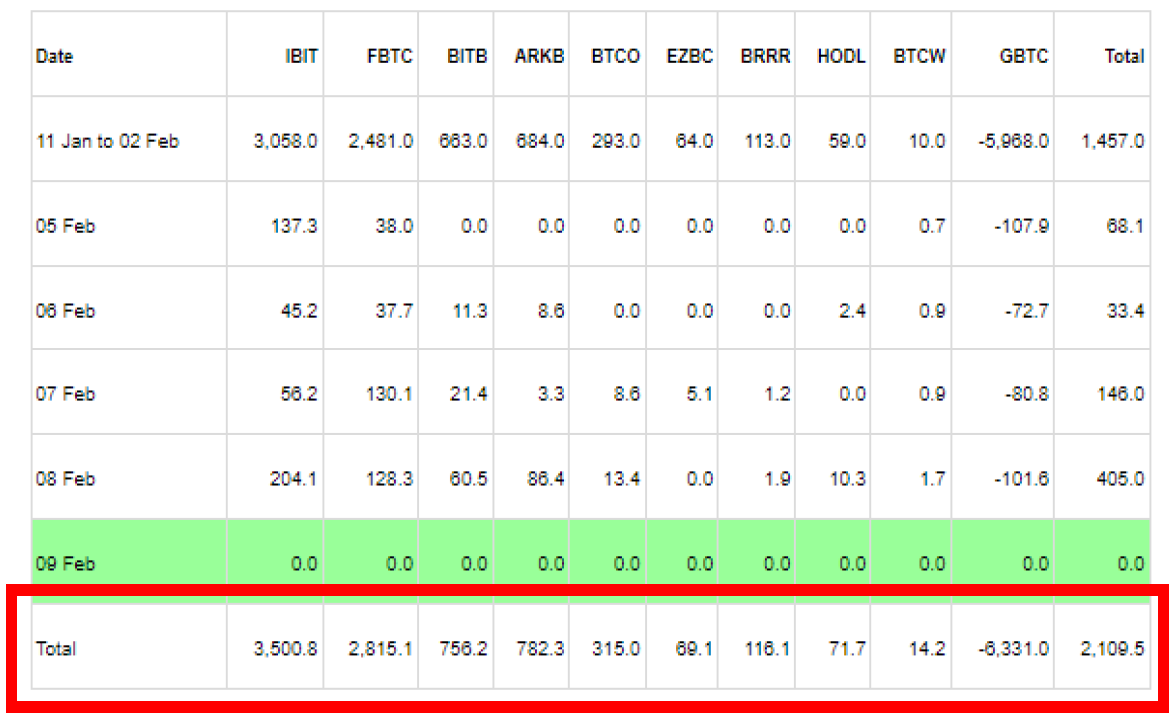Viewport: 1173px width, 718px height.
Task: Click HODL value 2.4
Action: tap(852, 310)
